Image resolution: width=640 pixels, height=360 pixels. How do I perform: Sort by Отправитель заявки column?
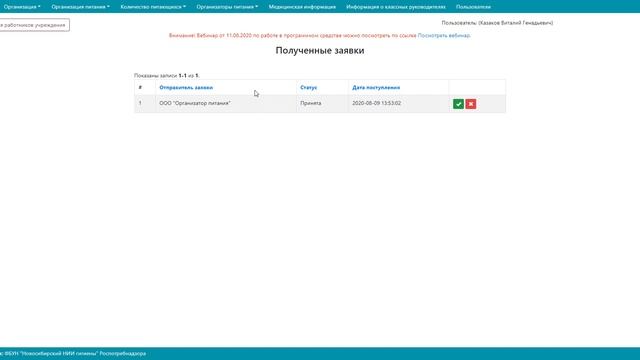click(186, 87)
